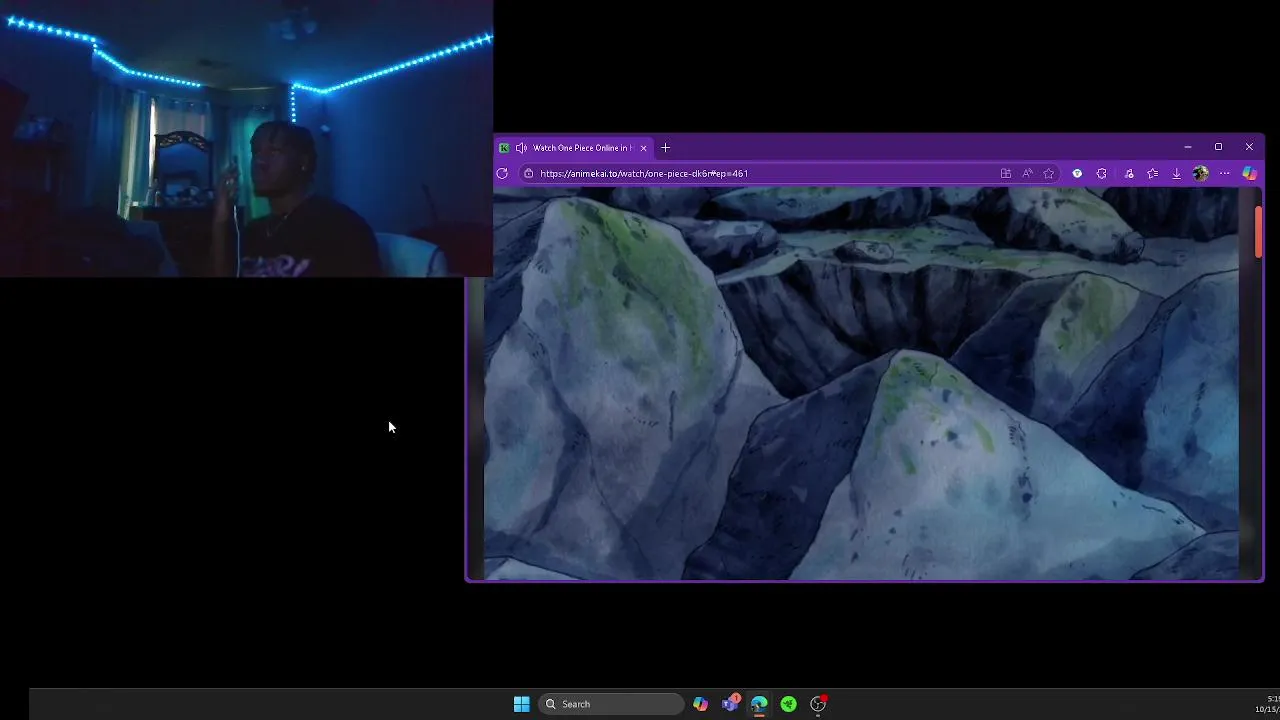Close the browser window
Screen dimensions: 1280x720
1249,147
